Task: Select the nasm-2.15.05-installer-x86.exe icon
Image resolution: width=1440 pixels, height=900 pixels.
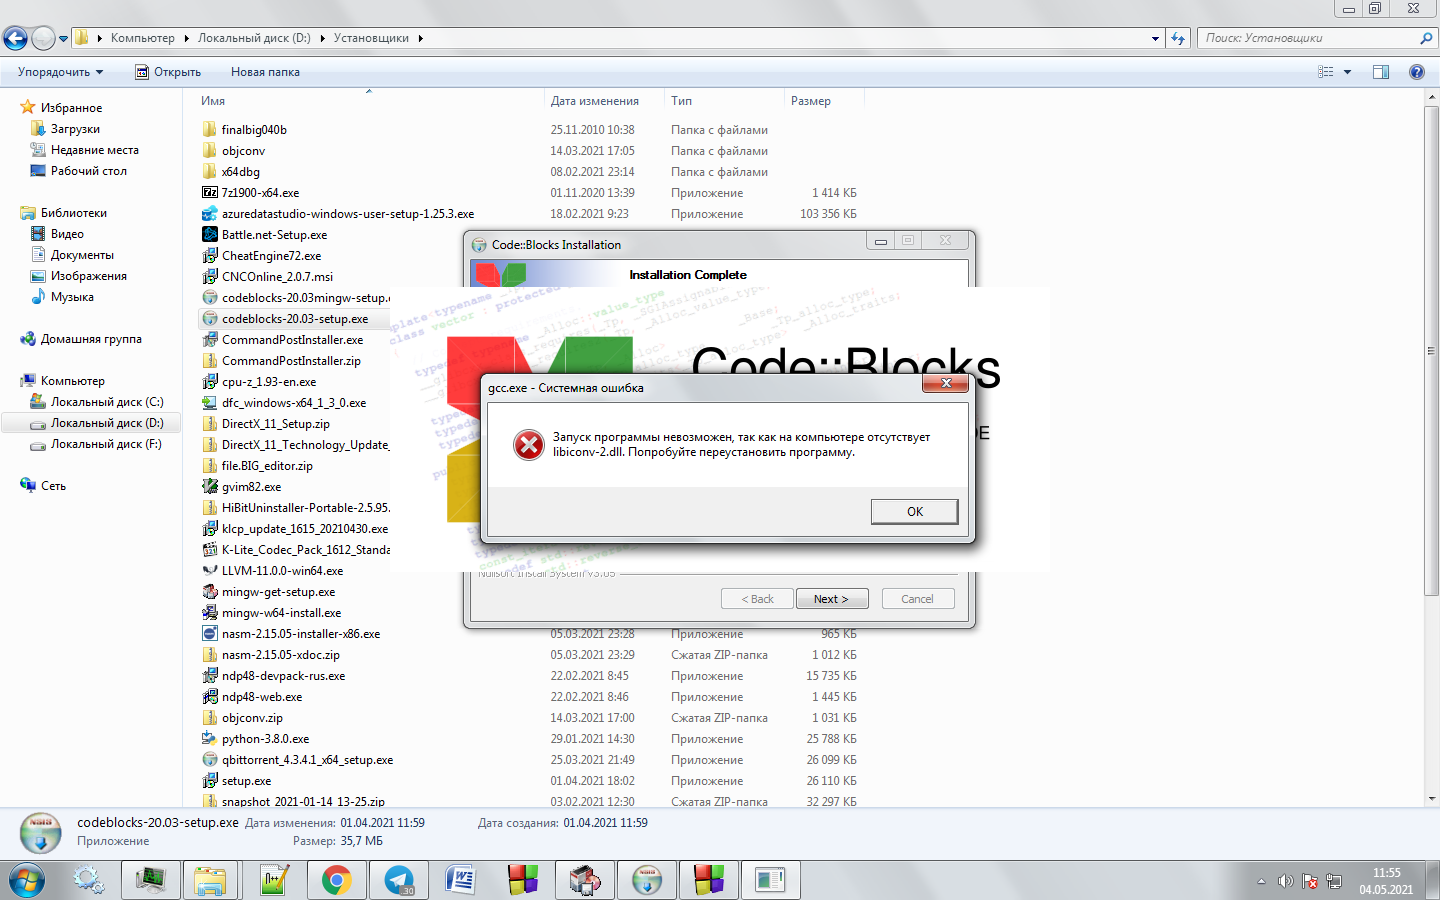Action: 210,634
